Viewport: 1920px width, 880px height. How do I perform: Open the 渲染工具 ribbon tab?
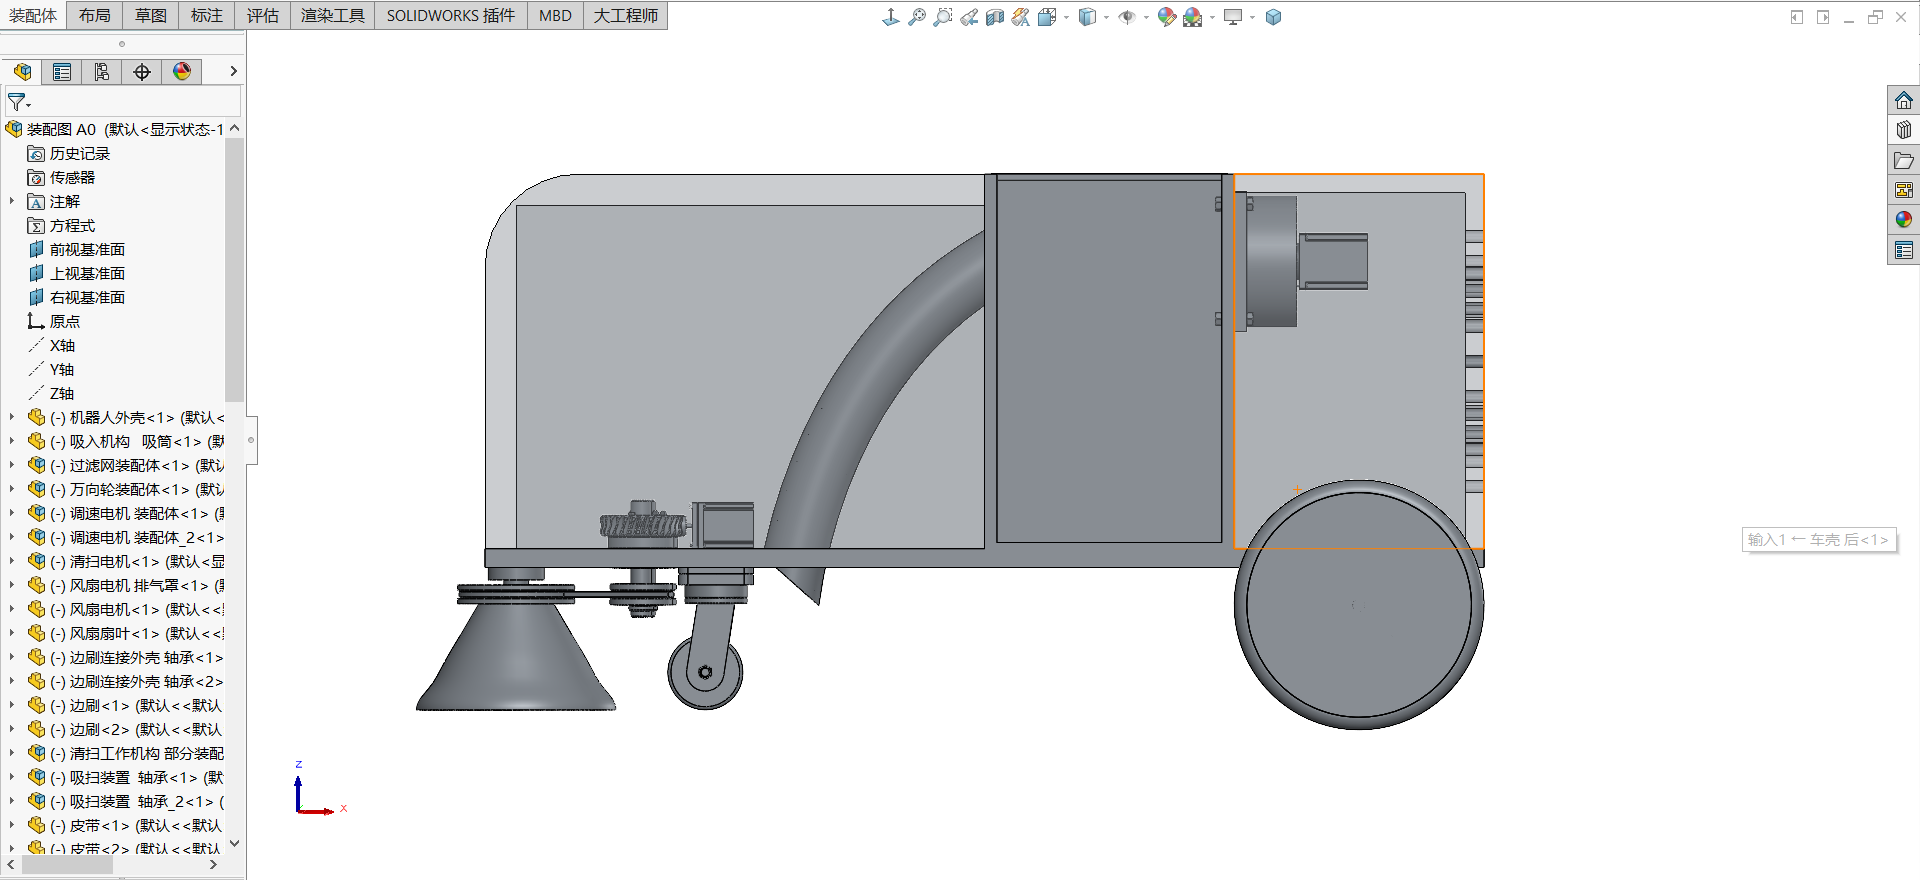pos(332,15)
